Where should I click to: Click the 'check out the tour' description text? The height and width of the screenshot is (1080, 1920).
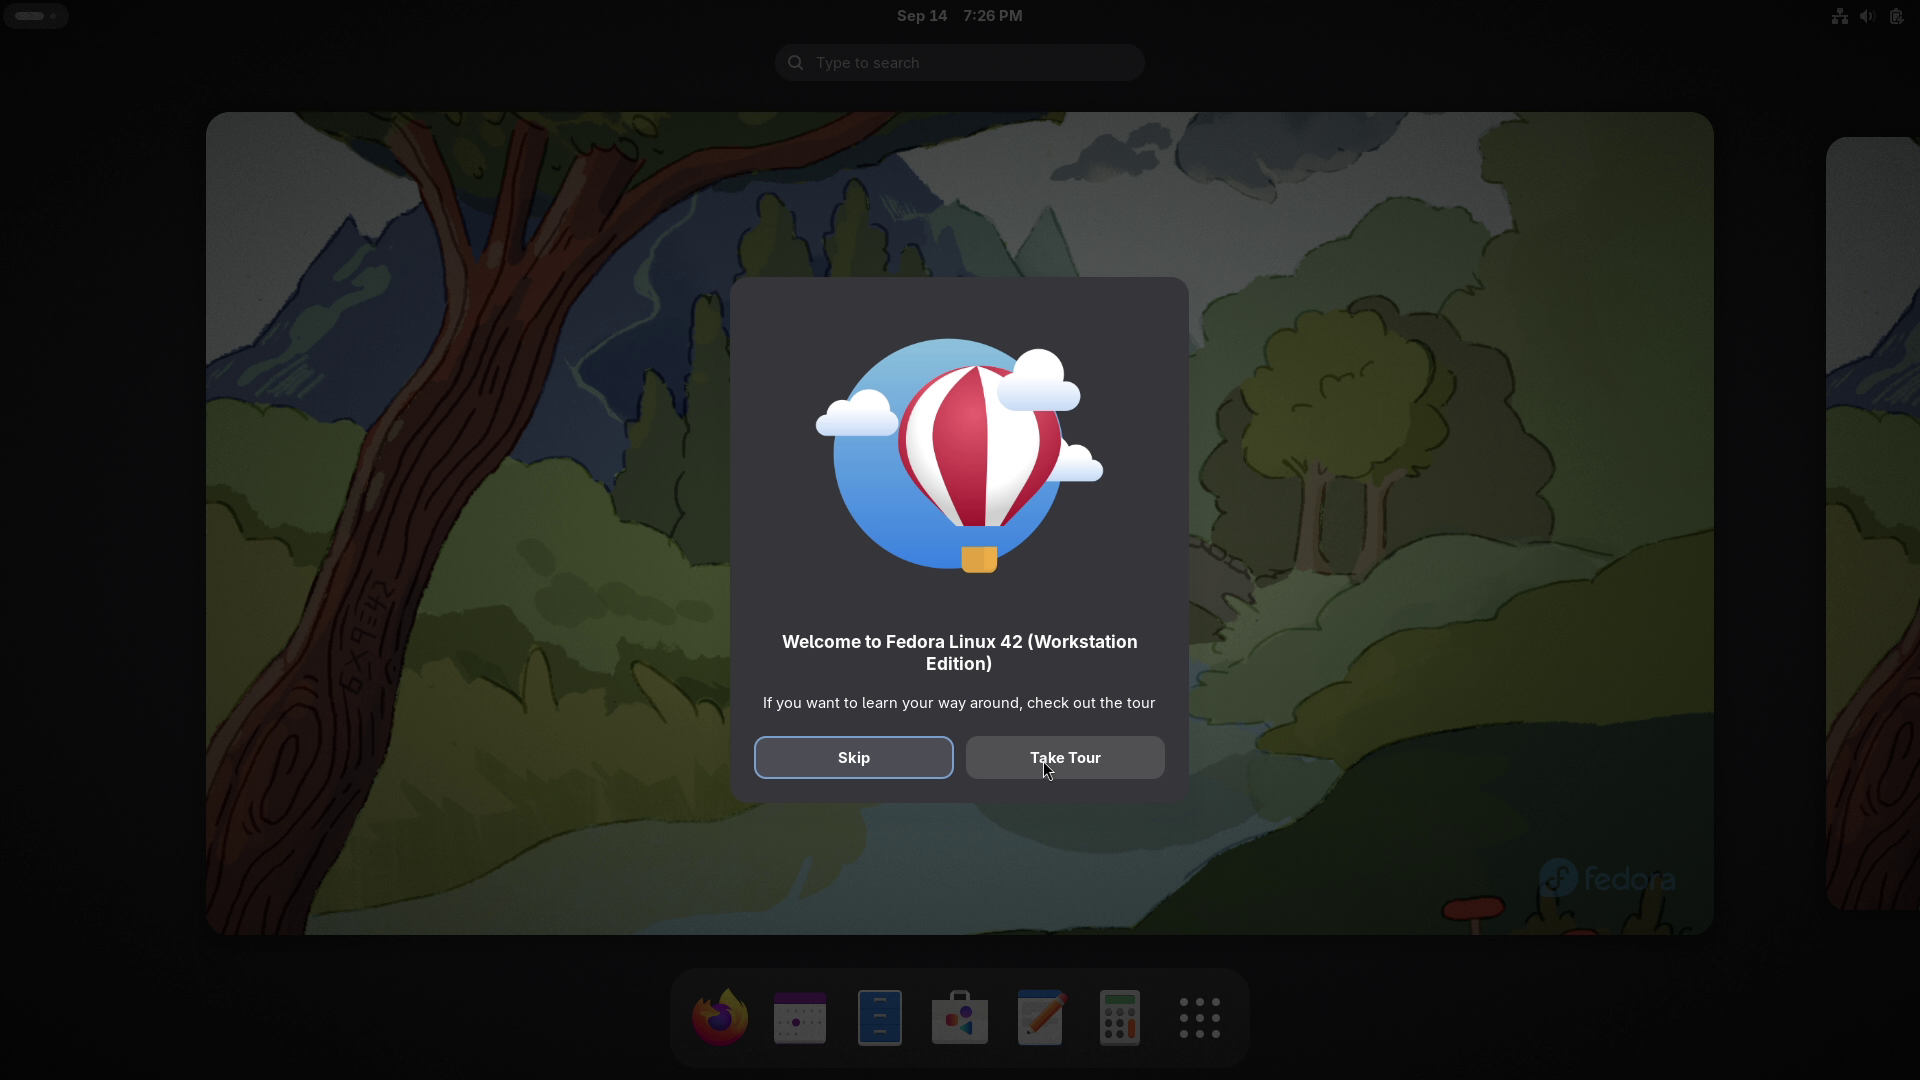click(959, 703)
